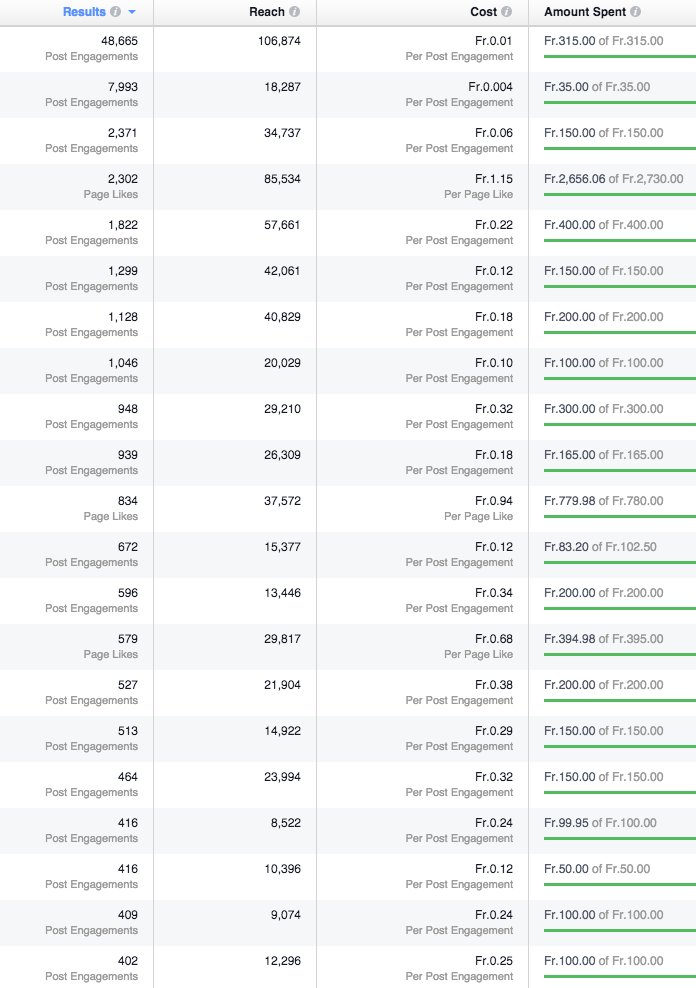Click the Results column header label
This screenshot has height=988, width=696.
84,12
